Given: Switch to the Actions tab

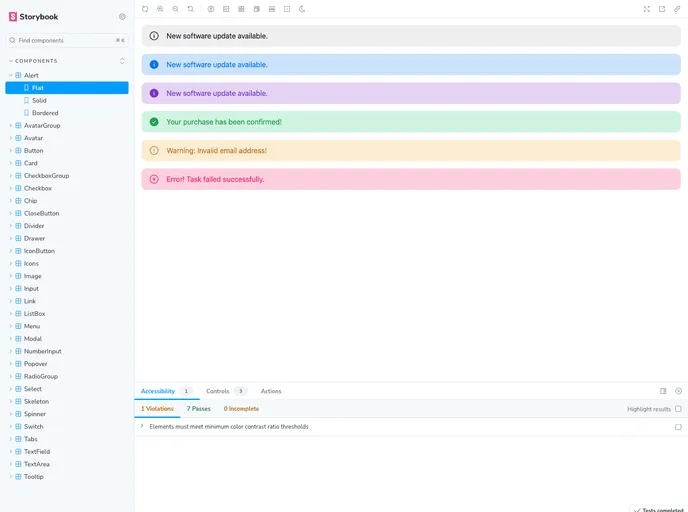Looking at the screenshot, I should point(271,391).
